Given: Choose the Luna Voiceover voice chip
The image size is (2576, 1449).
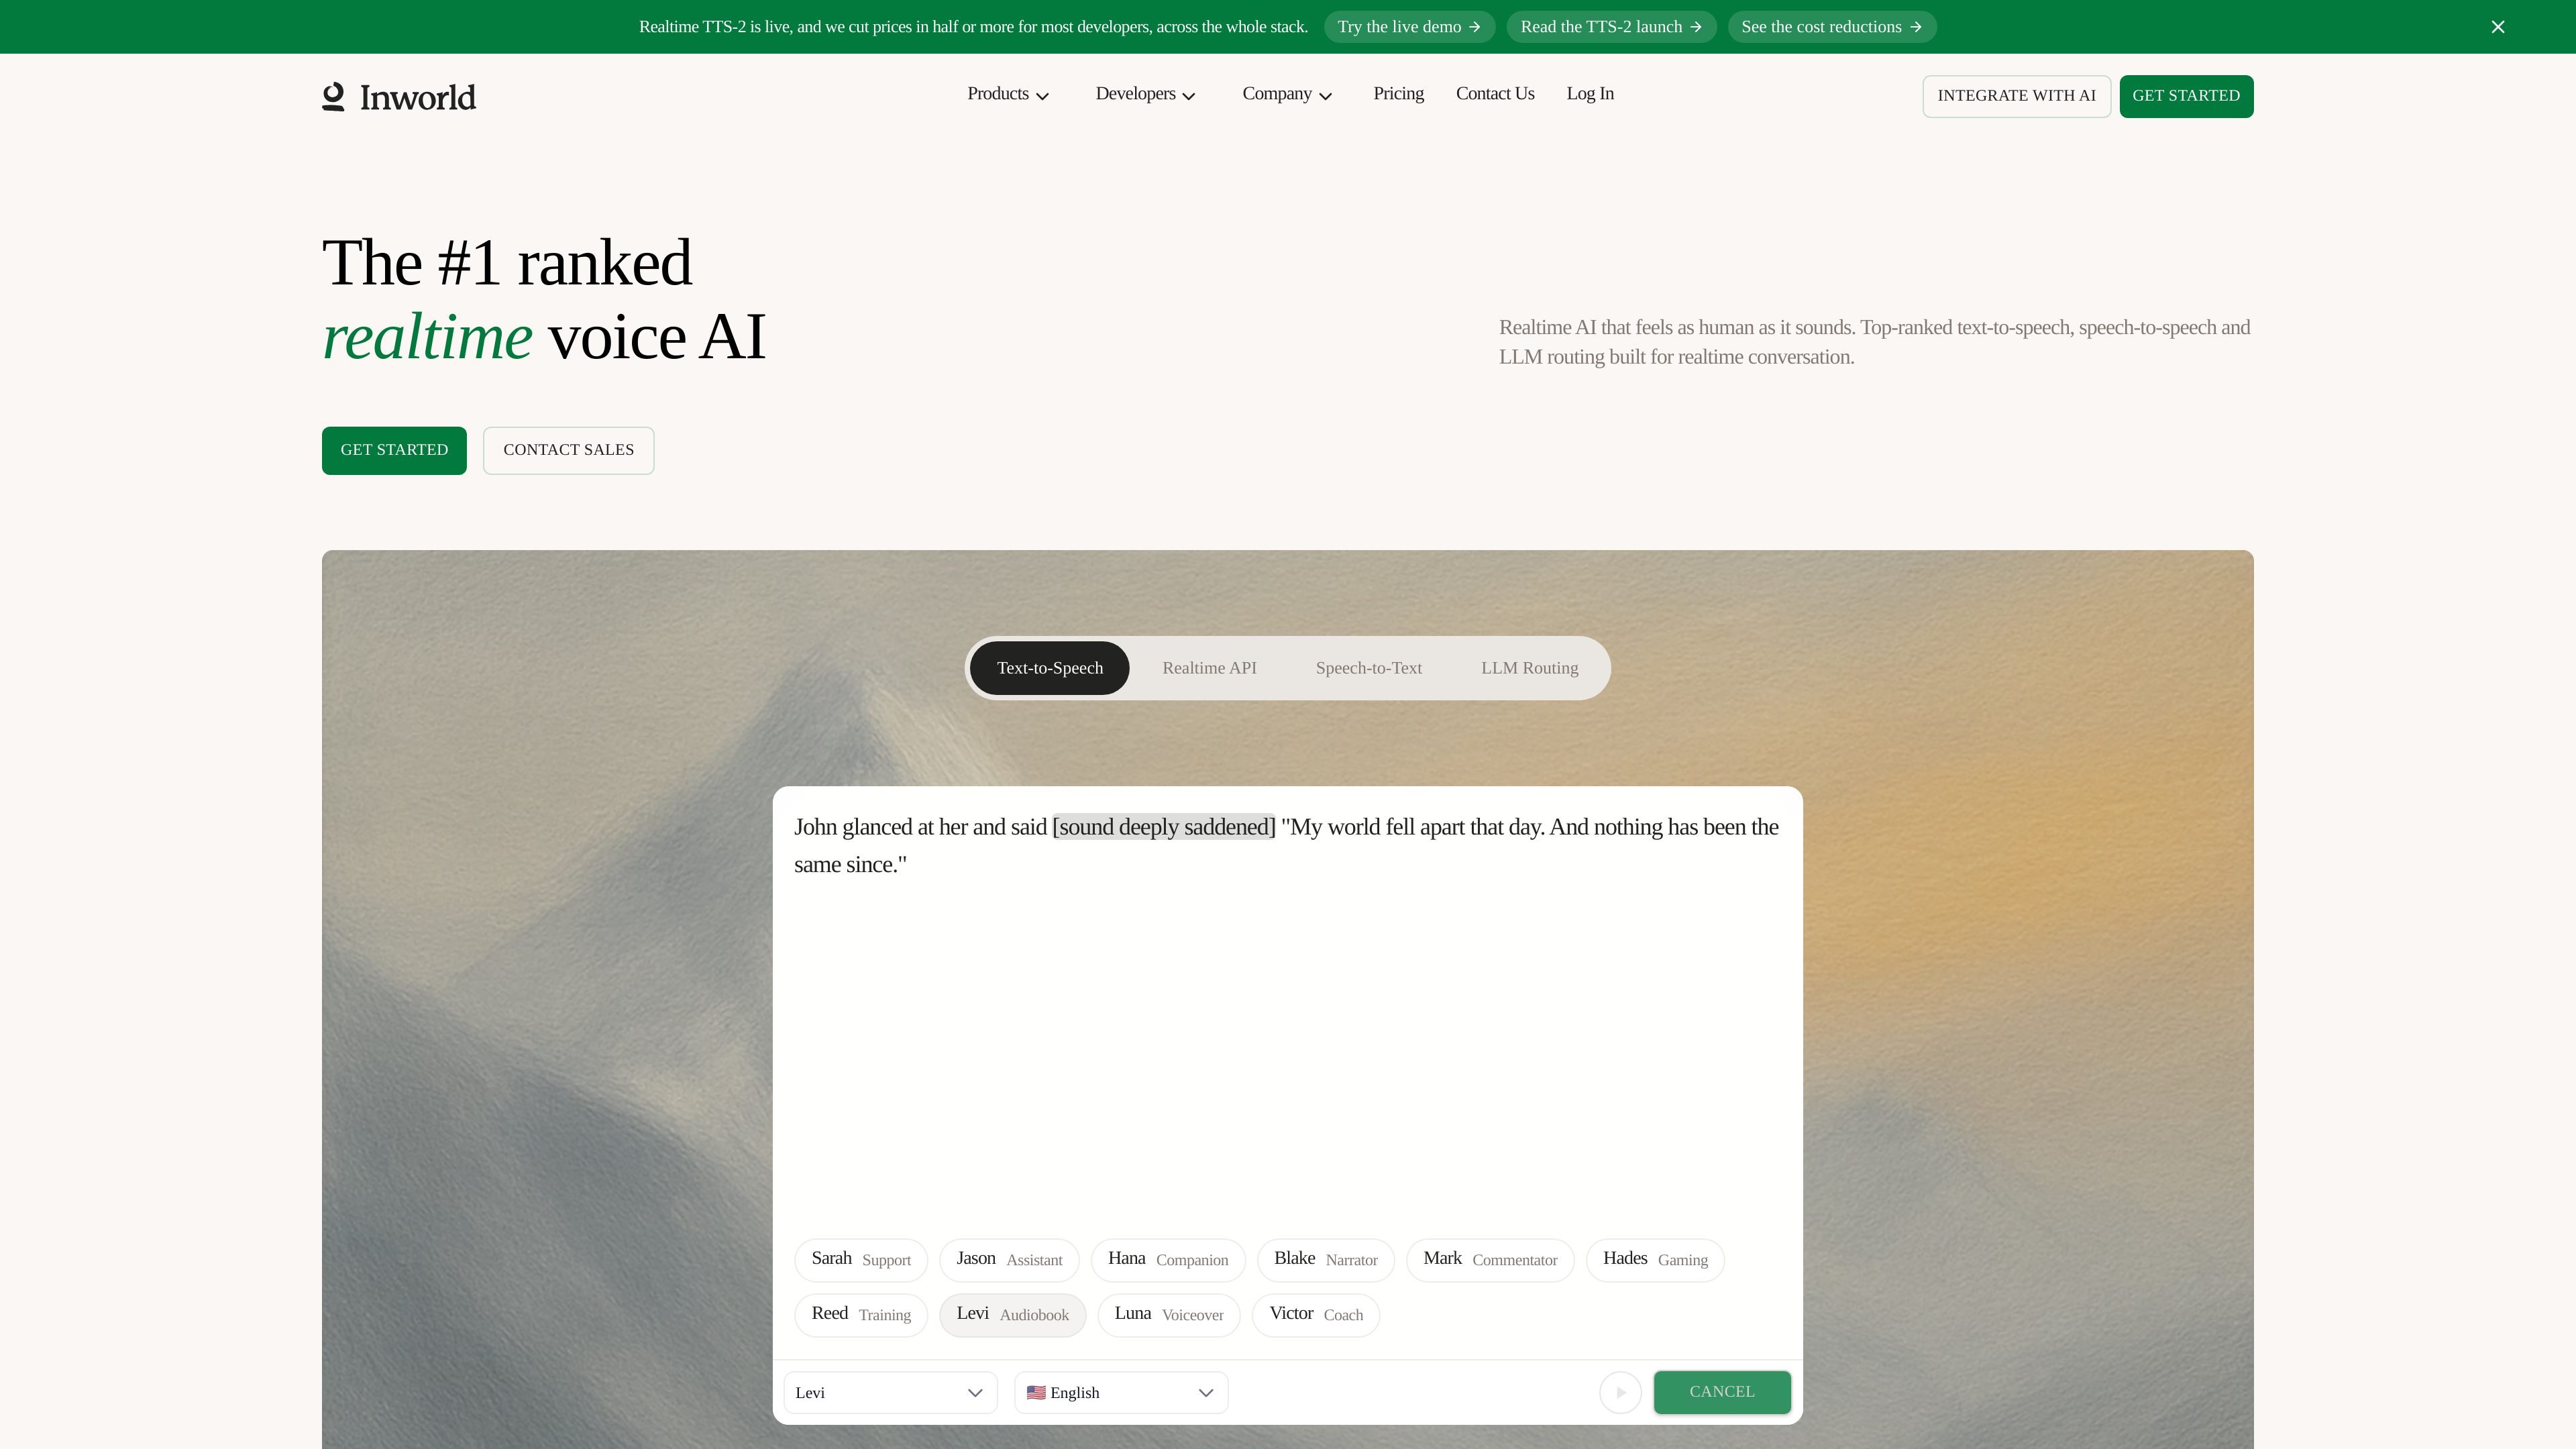Looking at the screenshot, I should [x=1169, y=1315].
